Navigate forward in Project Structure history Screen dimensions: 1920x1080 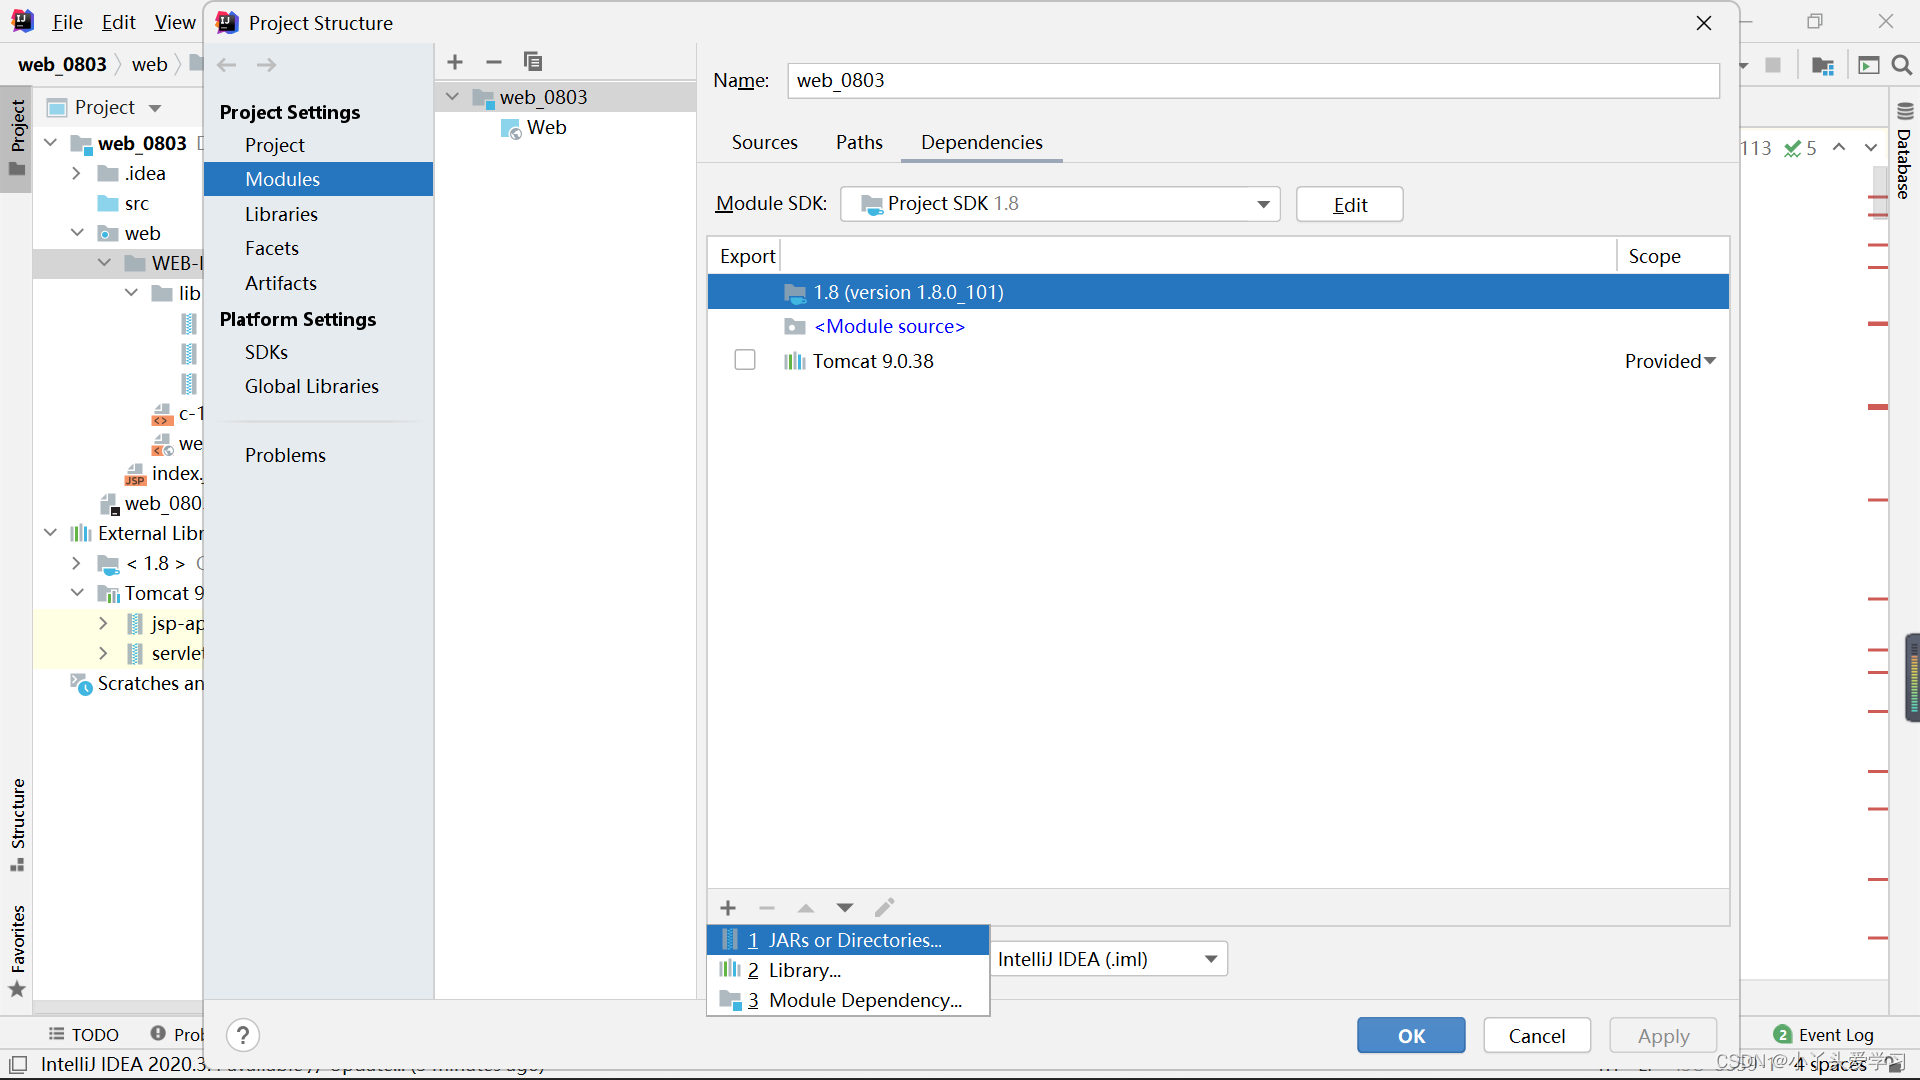click(x=266, y=65)
